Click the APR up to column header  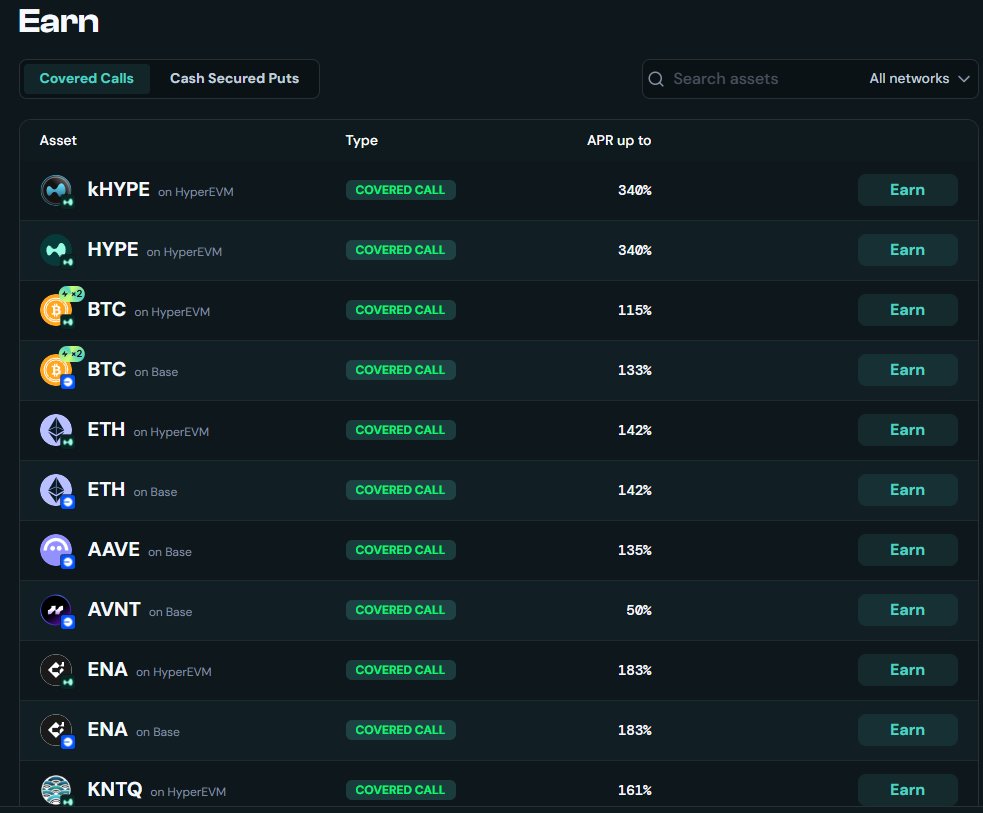point(619,140)
